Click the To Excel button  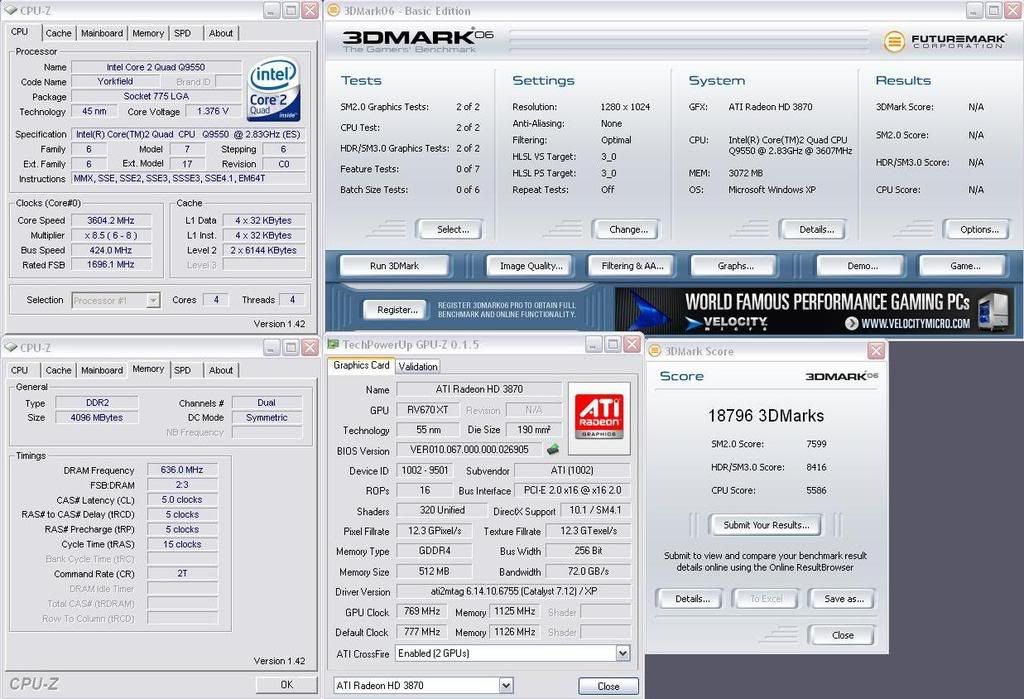click(766, 599)
